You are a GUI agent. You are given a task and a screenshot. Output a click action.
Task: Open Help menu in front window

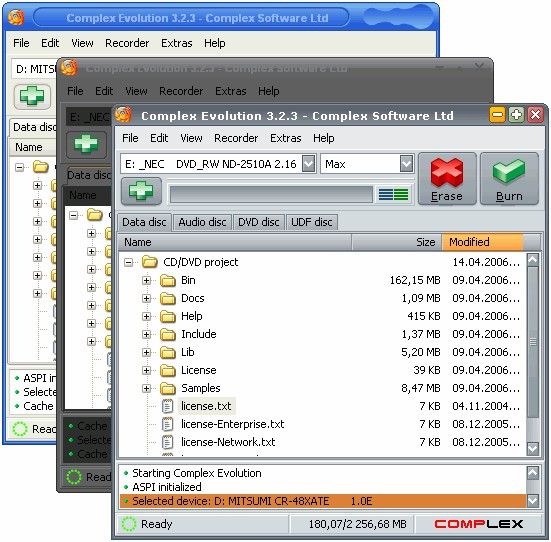(x=324, y=138)
